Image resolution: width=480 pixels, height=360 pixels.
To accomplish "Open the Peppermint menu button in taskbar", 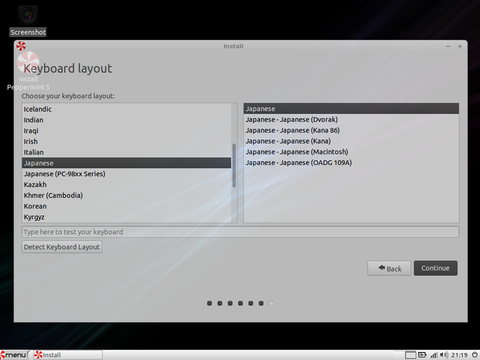I will pyautogui.click(x=13, y=355).
